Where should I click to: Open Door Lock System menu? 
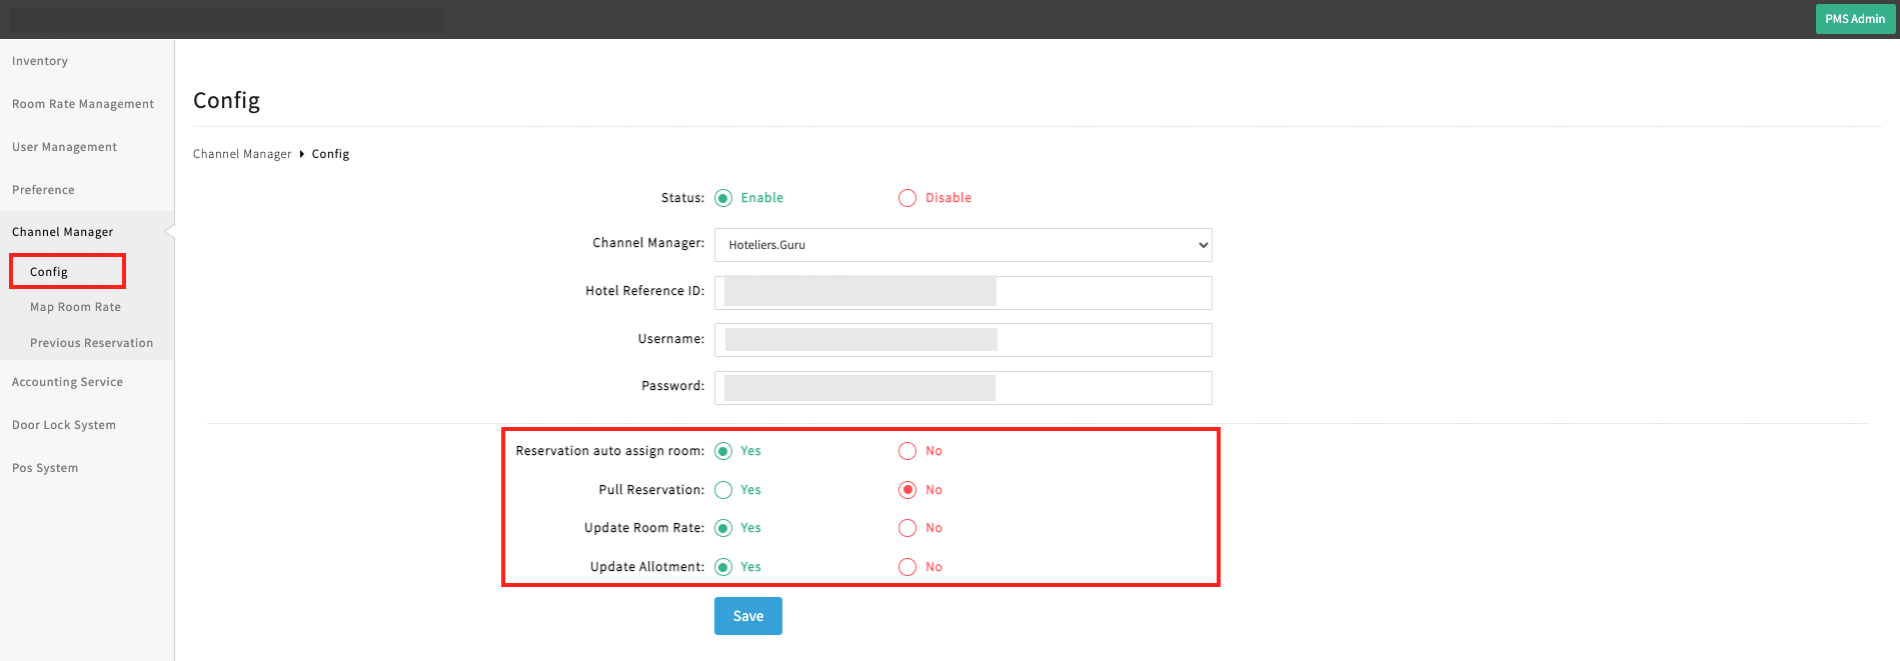click(x=64, y=425)
